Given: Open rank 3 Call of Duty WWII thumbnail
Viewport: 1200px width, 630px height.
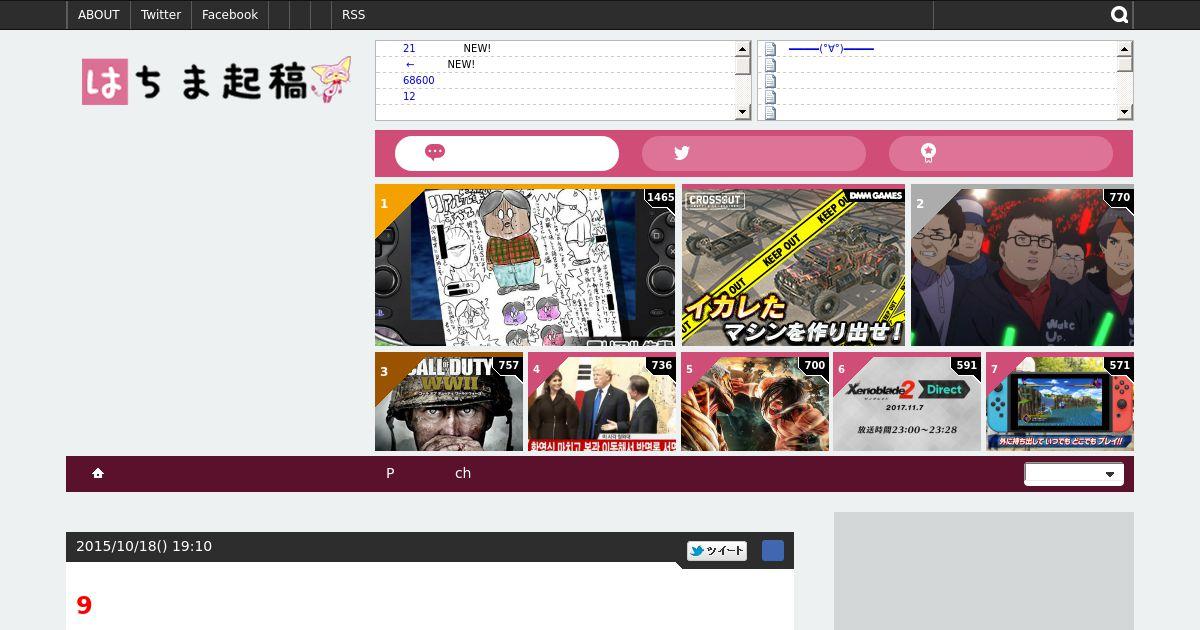Looking at the screenshot, I should pos(449,401).
